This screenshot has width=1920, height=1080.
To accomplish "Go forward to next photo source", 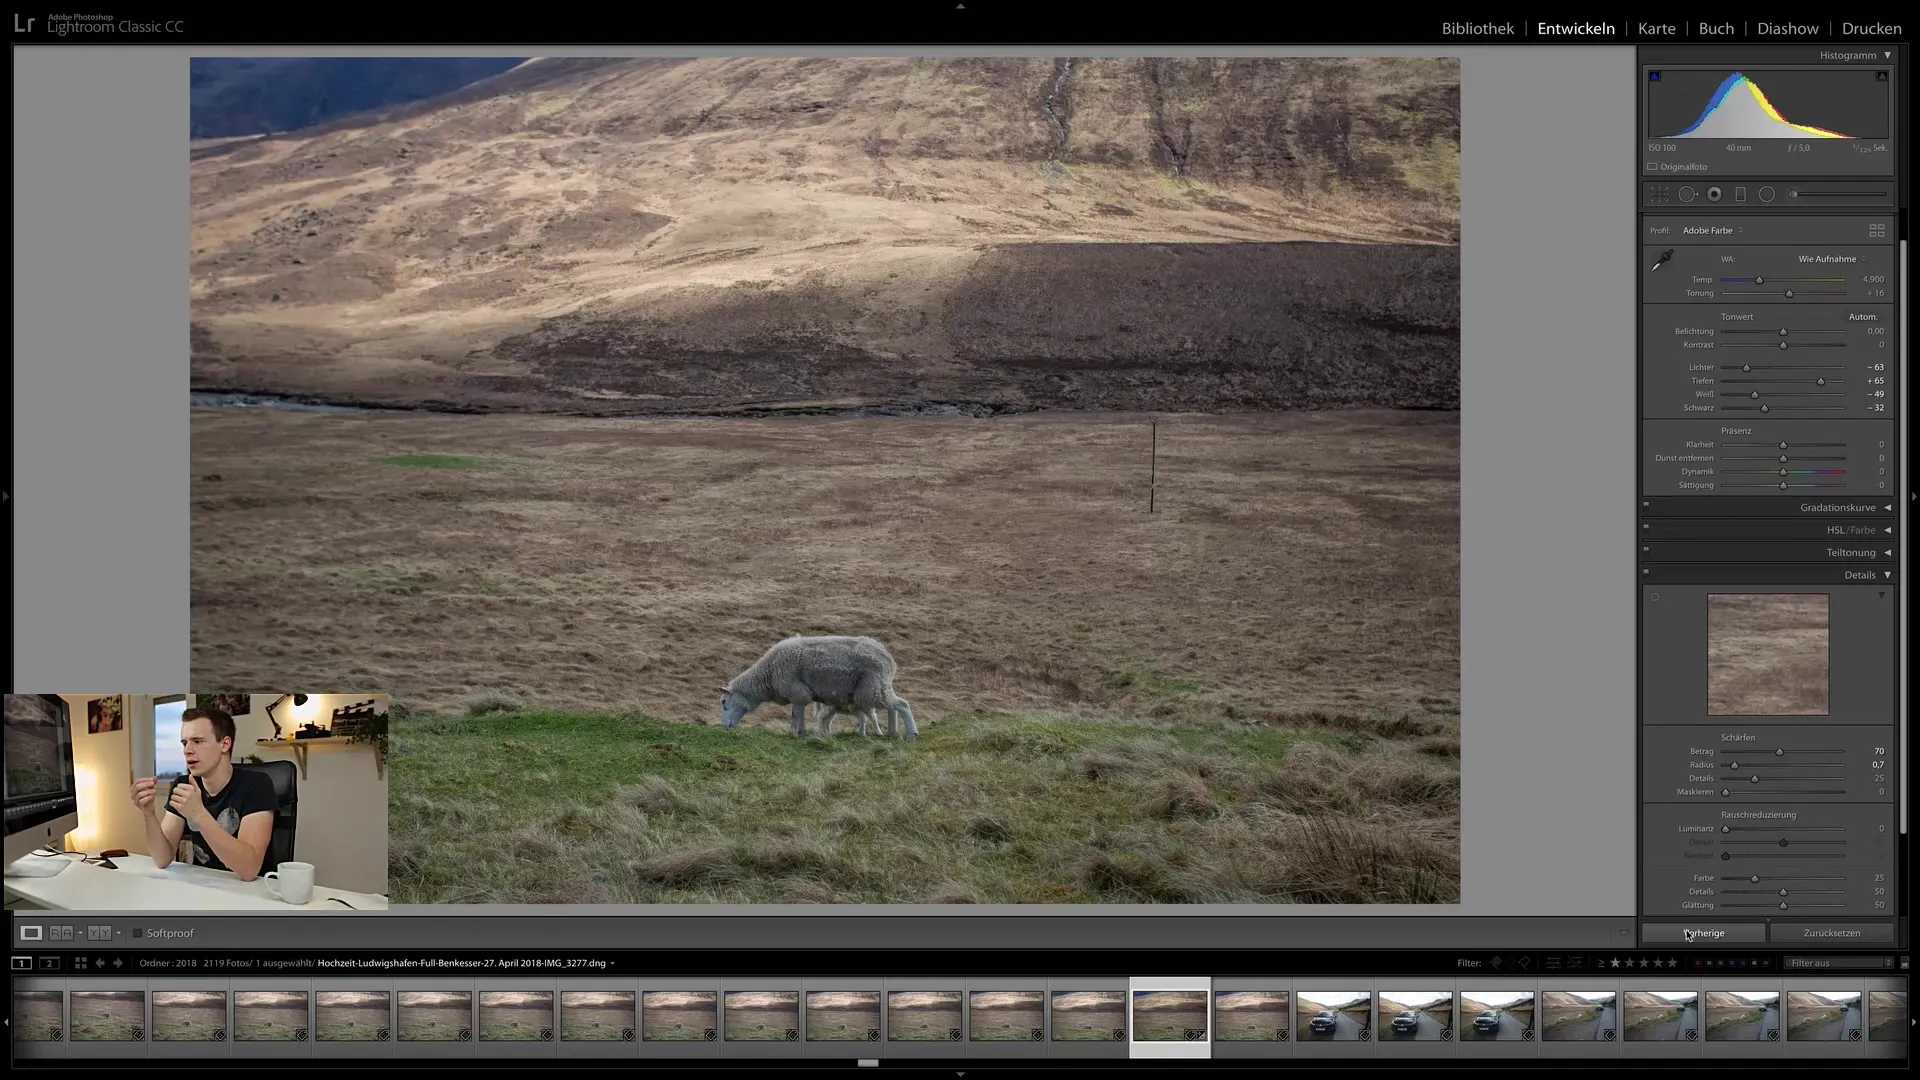I will [x=118, y=963].
